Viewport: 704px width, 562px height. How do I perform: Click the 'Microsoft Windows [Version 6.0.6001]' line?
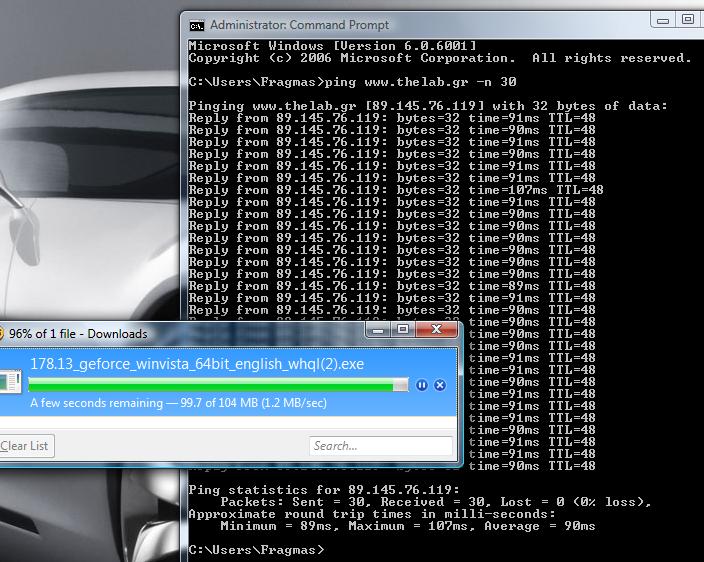[x=332, y=46]
